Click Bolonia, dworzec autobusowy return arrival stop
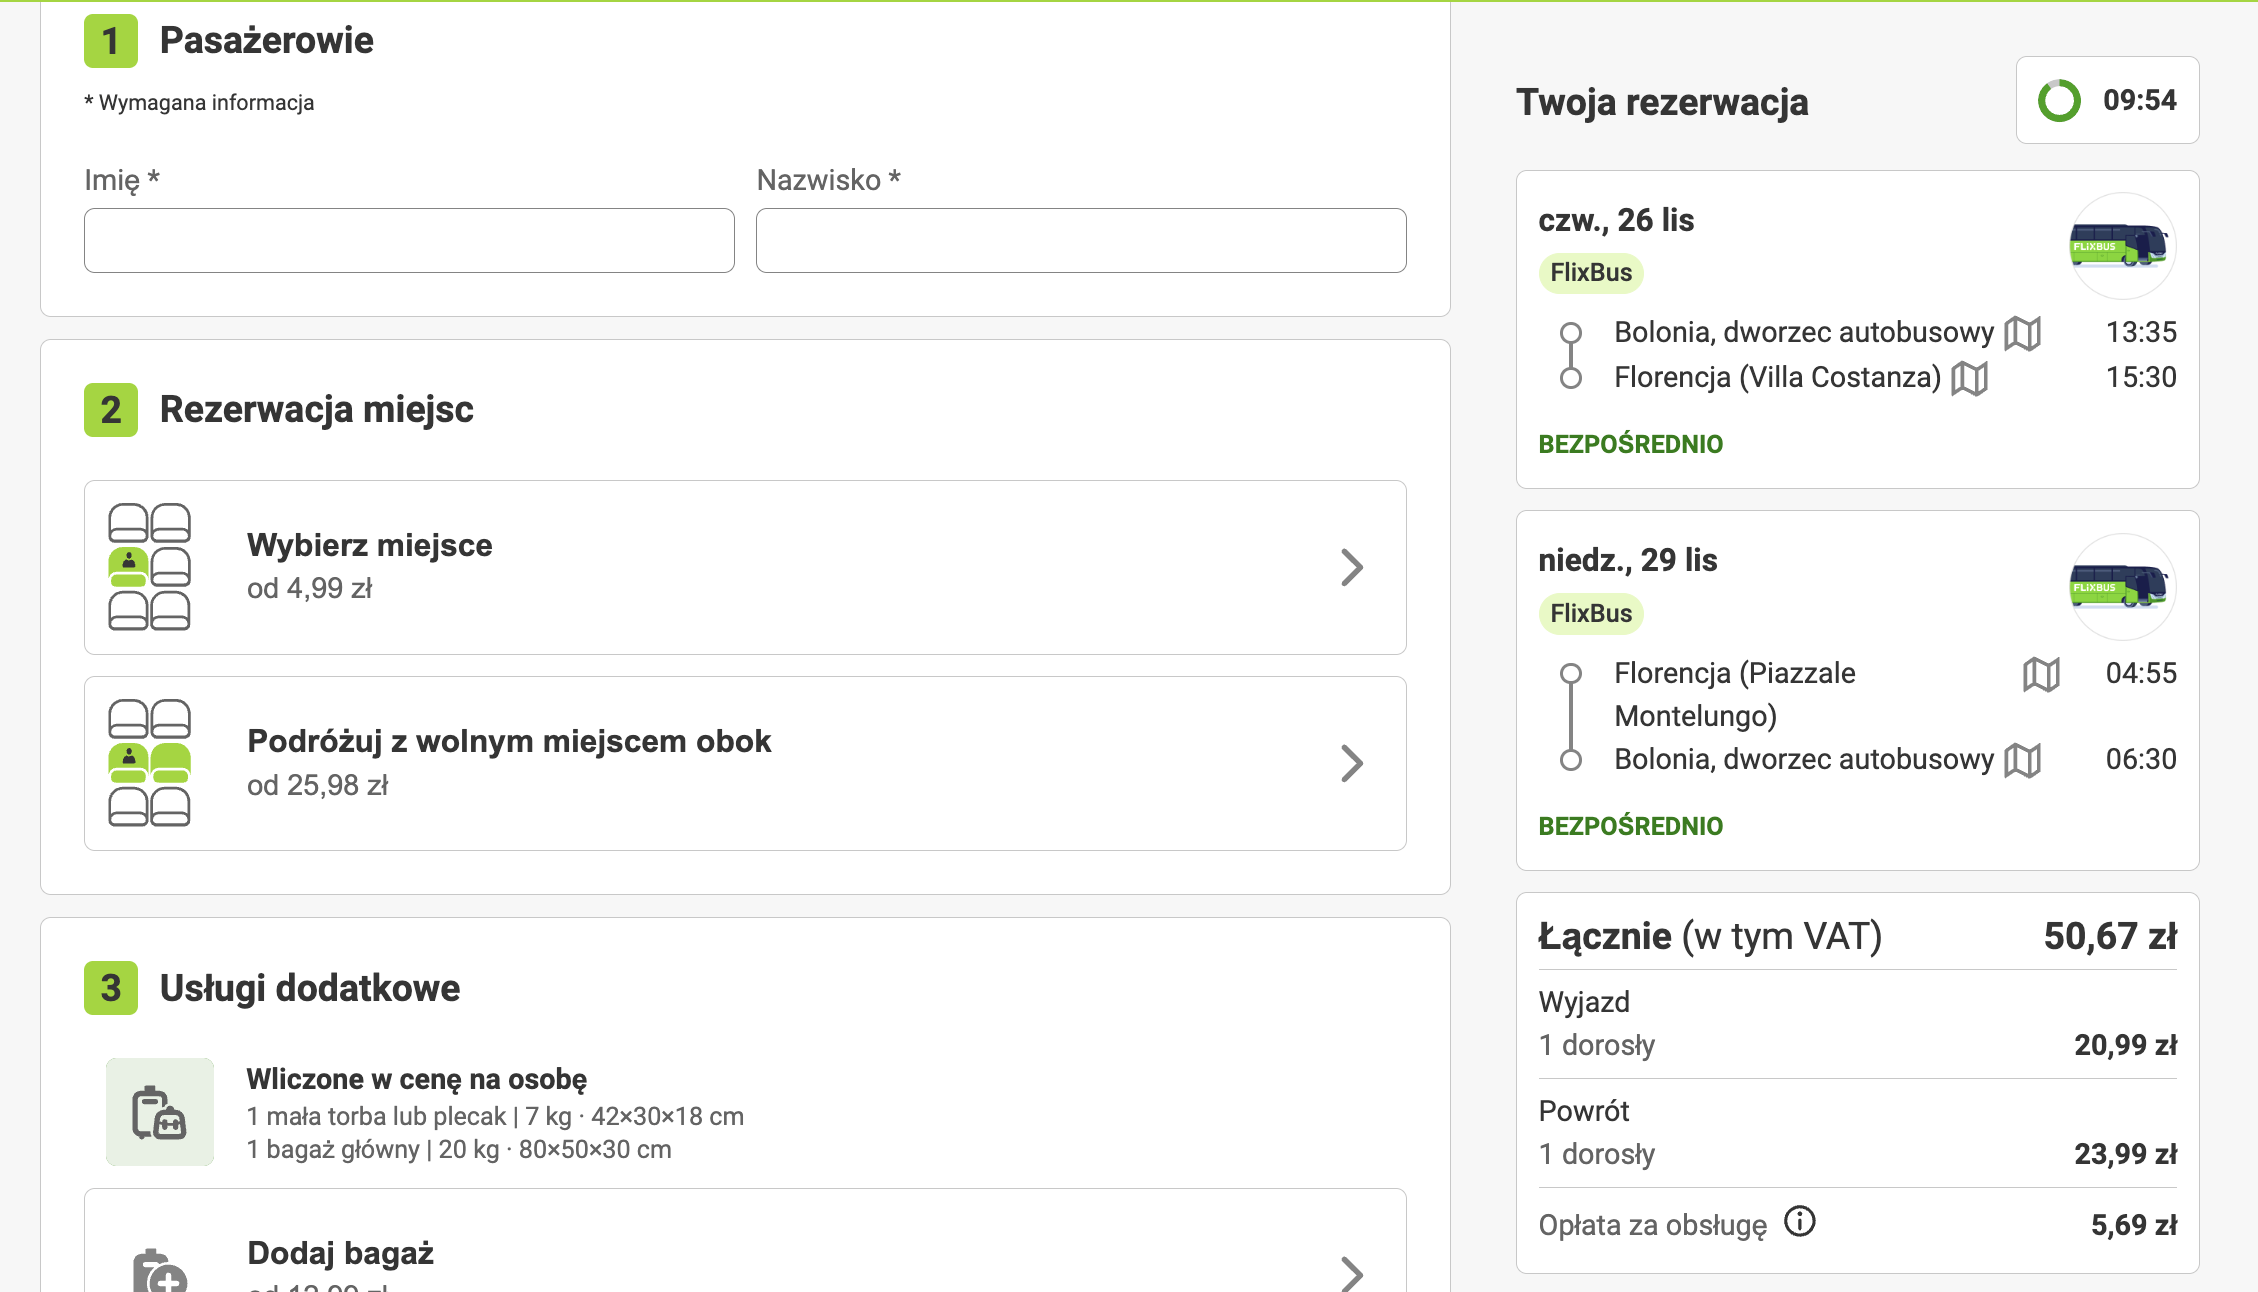This screenshot has width=2258, height=1292. tap(1804, 760)
